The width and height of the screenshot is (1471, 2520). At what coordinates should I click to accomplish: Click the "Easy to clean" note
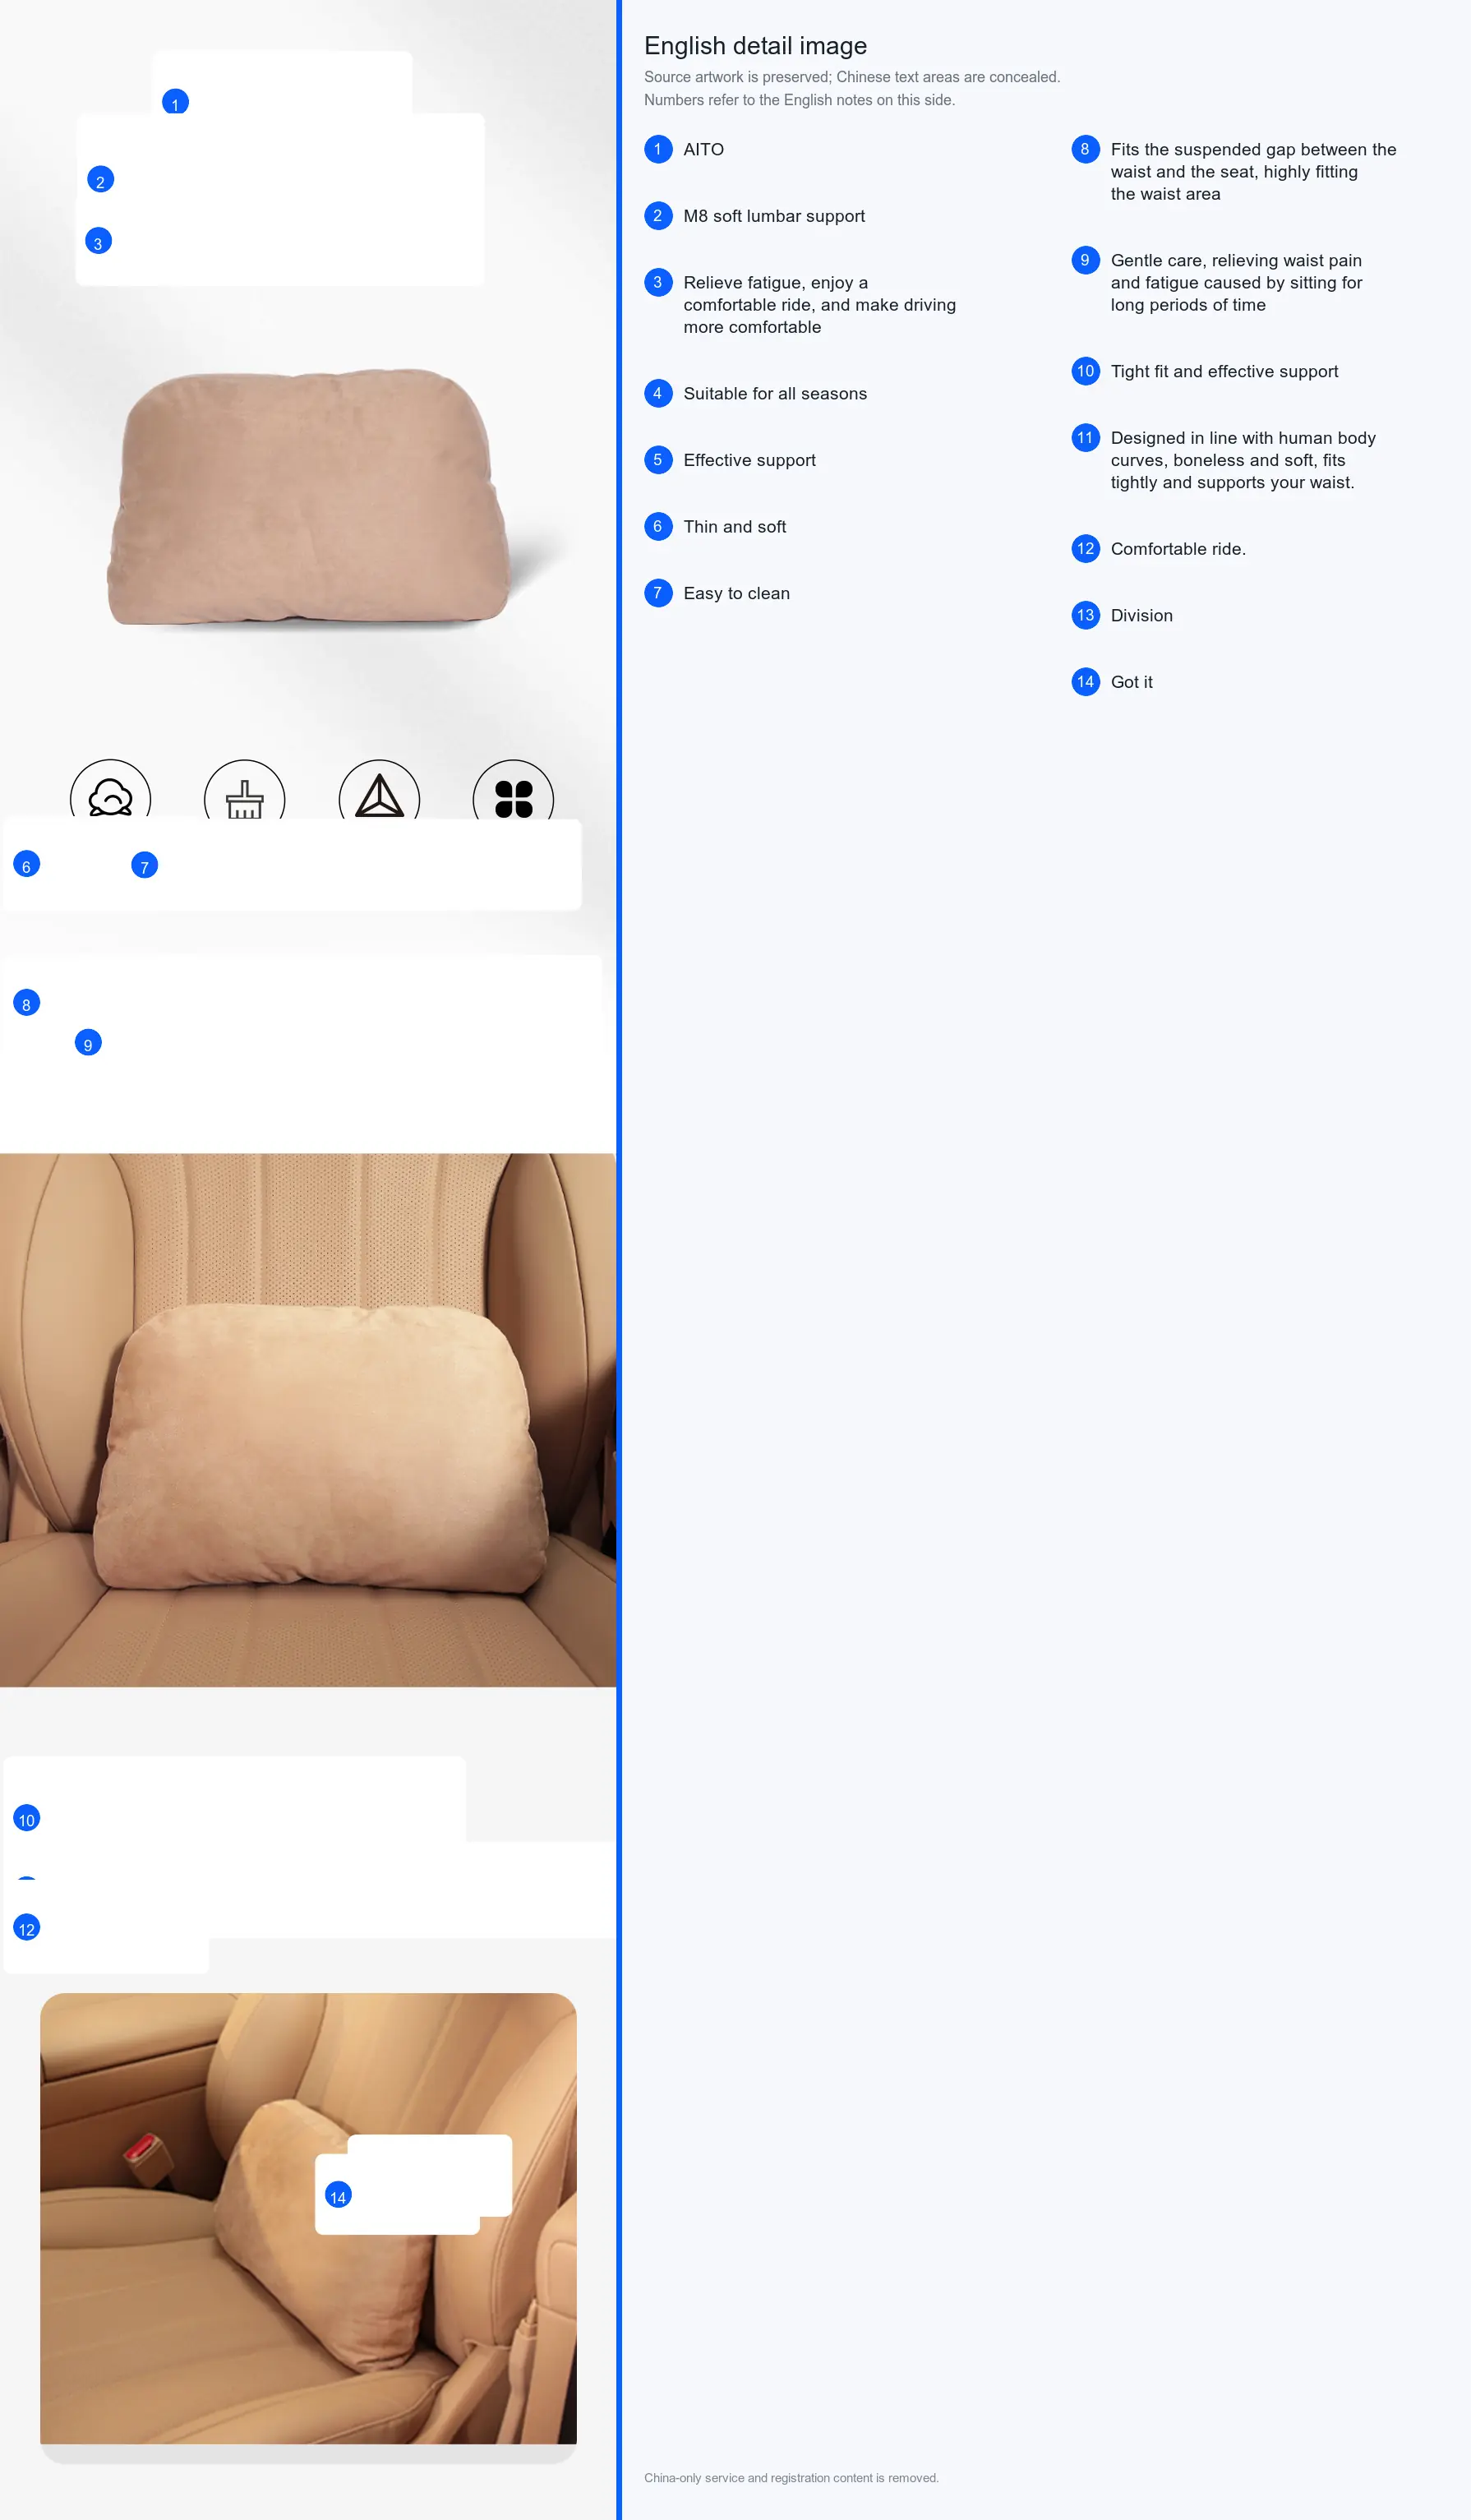coord(736,593)
